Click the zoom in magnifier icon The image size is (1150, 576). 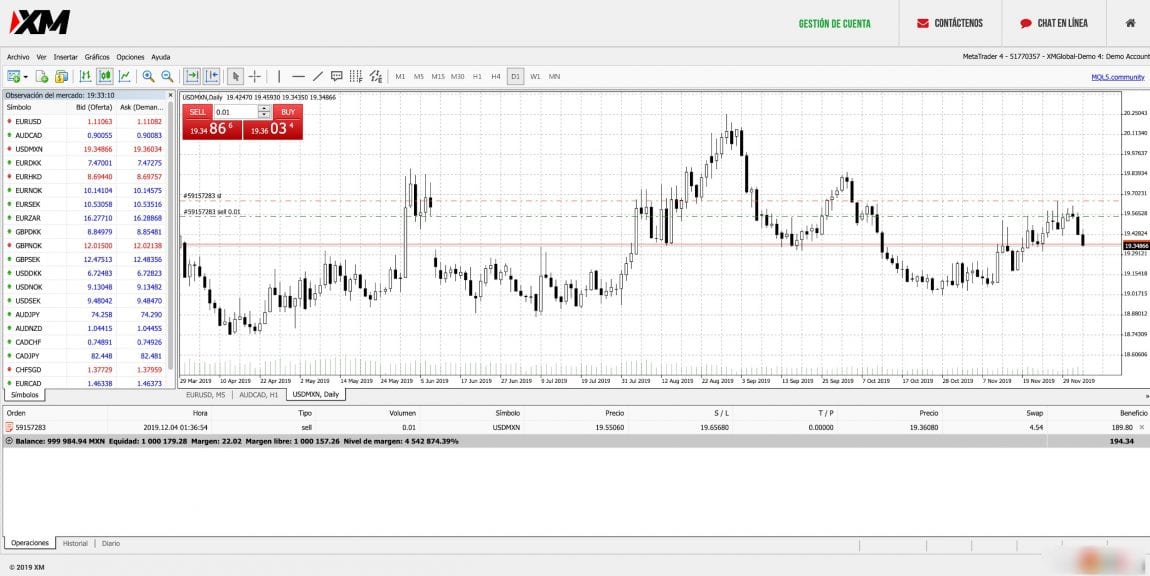click(x=148, y=76)
